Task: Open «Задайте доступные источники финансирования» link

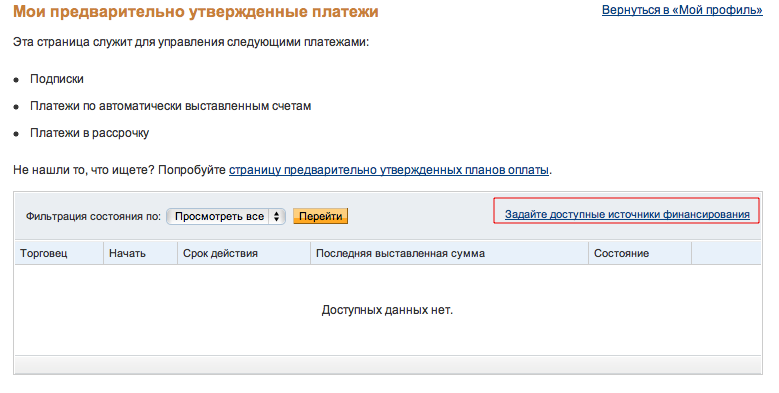Action: tap(627, 214)
